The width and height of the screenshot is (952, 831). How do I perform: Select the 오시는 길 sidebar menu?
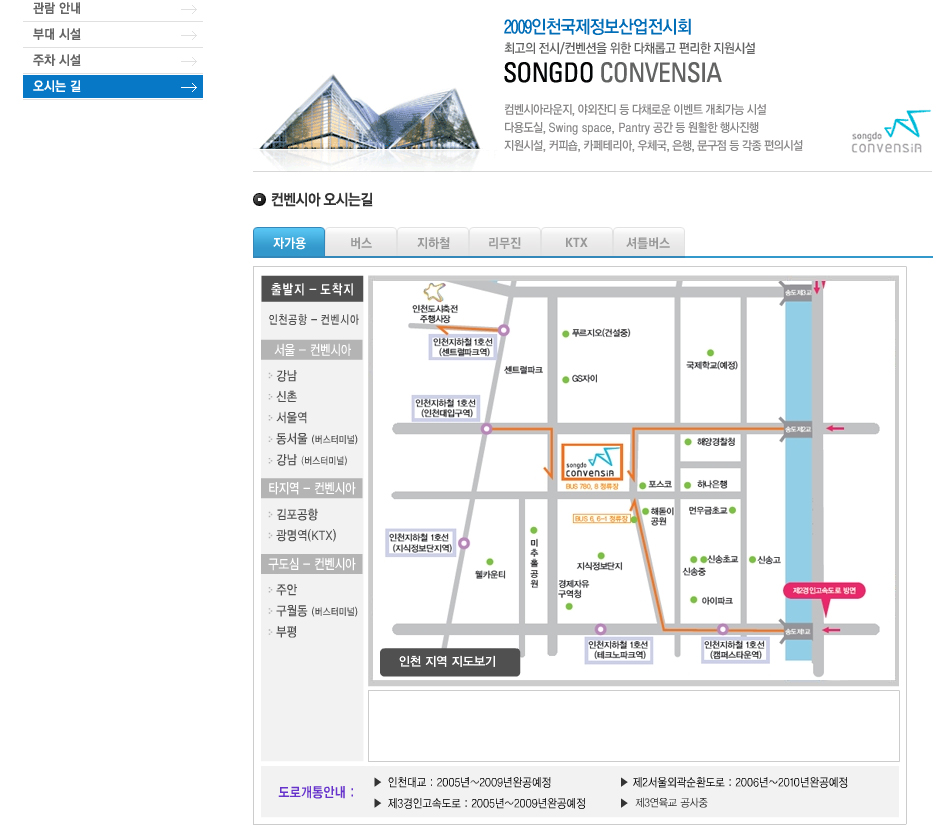[x=113, y=86]
